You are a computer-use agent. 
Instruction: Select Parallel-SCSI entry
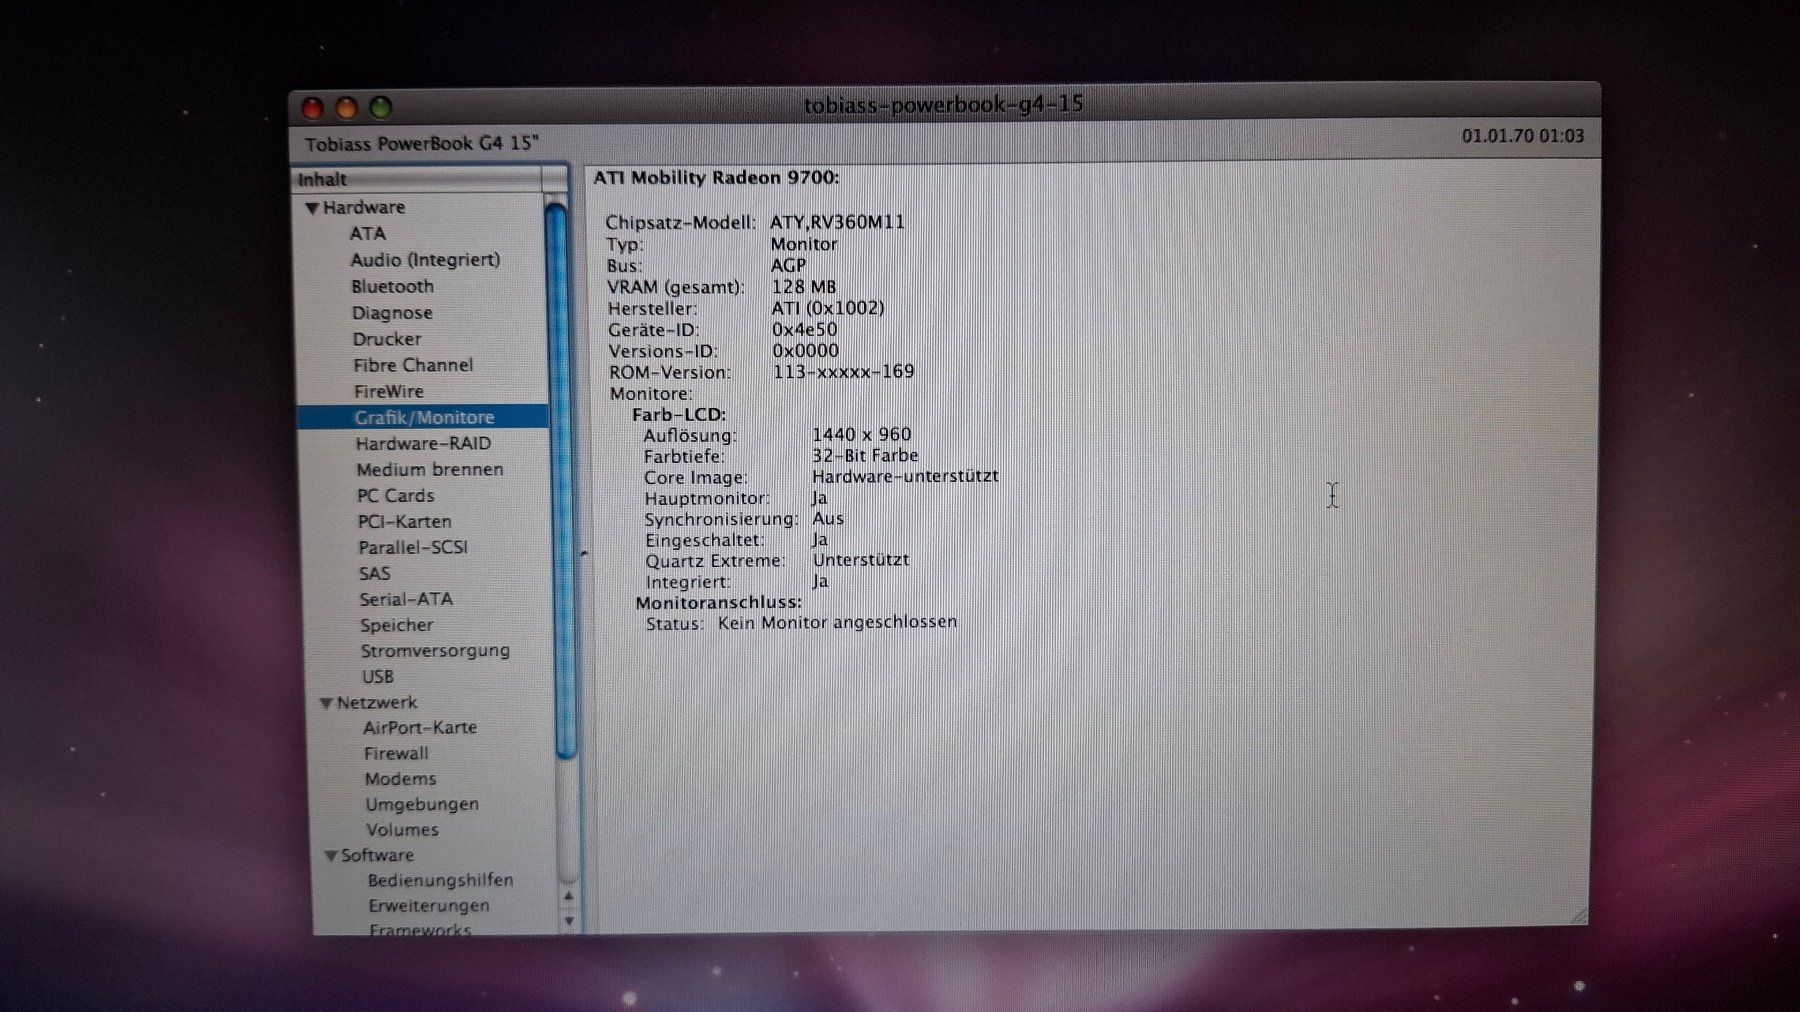click(x=413, y=547)
